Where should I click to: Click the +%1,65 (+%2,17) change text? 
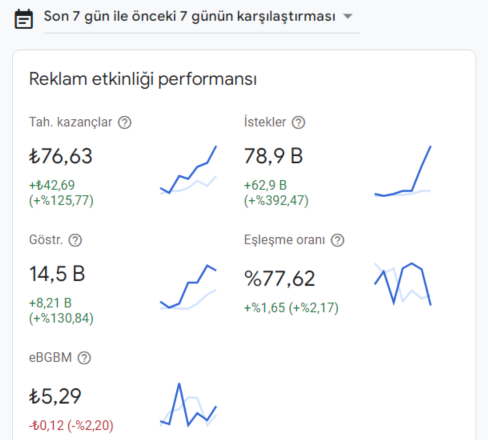pyautogui.click(x=291, y=308)
